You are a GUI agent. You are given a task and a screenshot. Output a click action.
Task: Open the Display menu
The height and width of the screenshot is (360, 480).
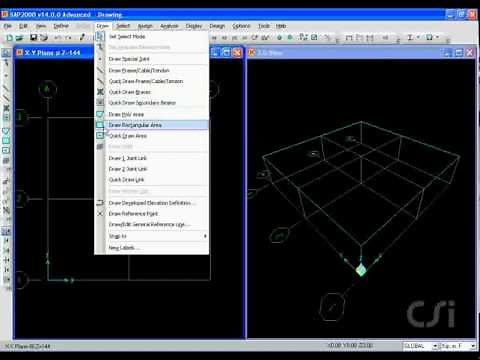[x=194, y=26]
